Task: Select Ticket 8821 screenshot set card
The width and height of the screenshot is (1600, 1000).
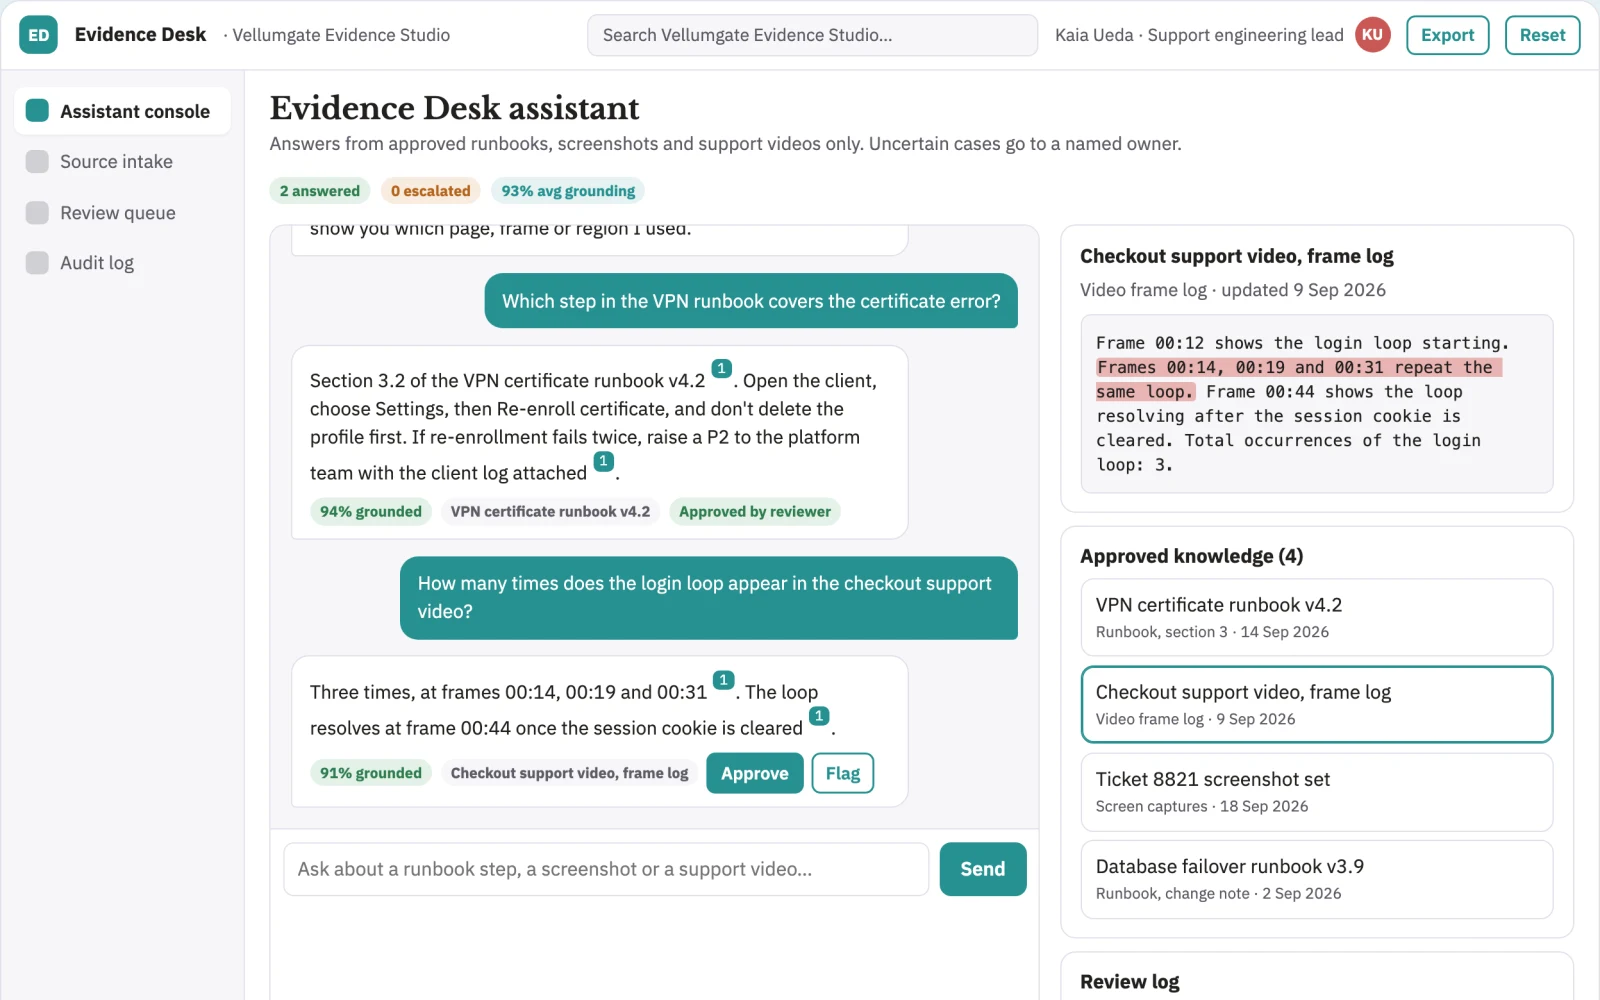Action: point(1316,791)
